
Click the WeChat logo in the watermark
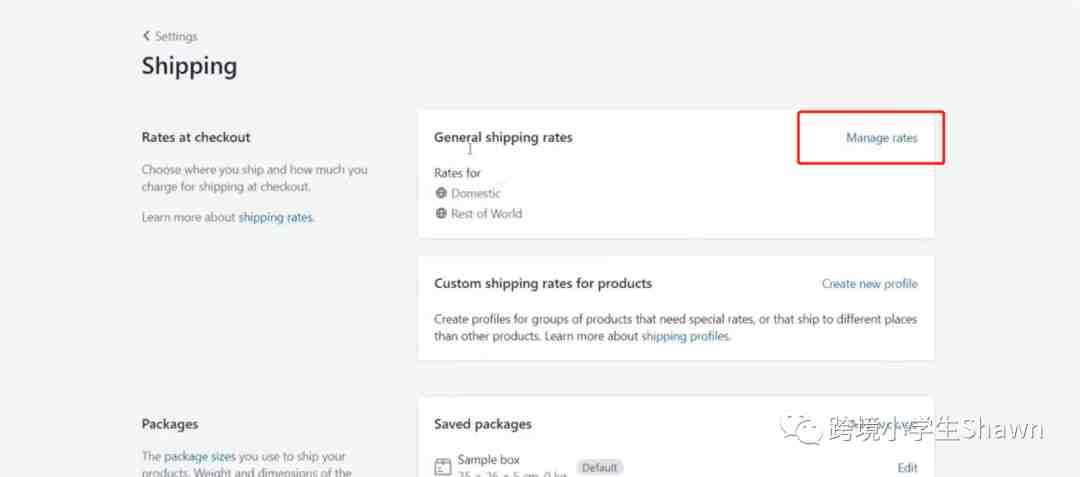point(806,430)
